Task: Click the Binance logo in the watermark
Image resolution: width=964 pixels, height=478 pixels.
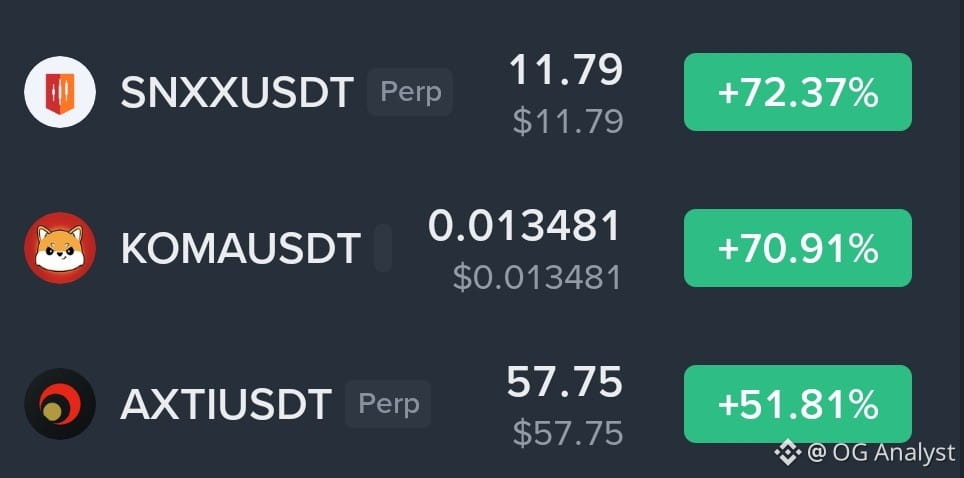Action: click(x=787, y=452)
